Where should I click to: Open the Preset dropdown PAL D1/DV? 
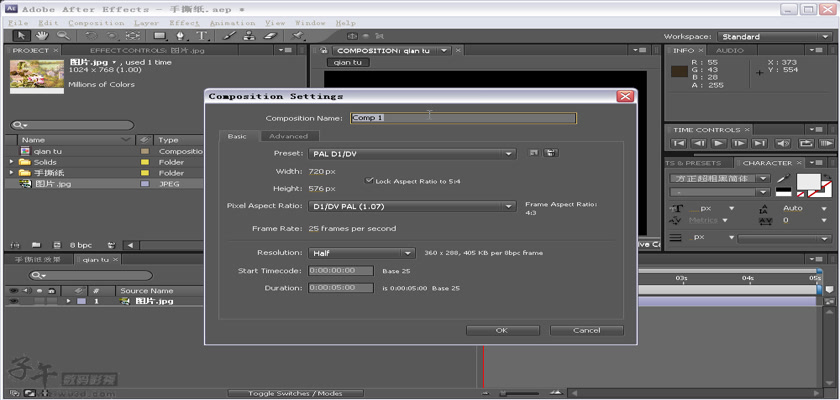click(x=412, y=154)
